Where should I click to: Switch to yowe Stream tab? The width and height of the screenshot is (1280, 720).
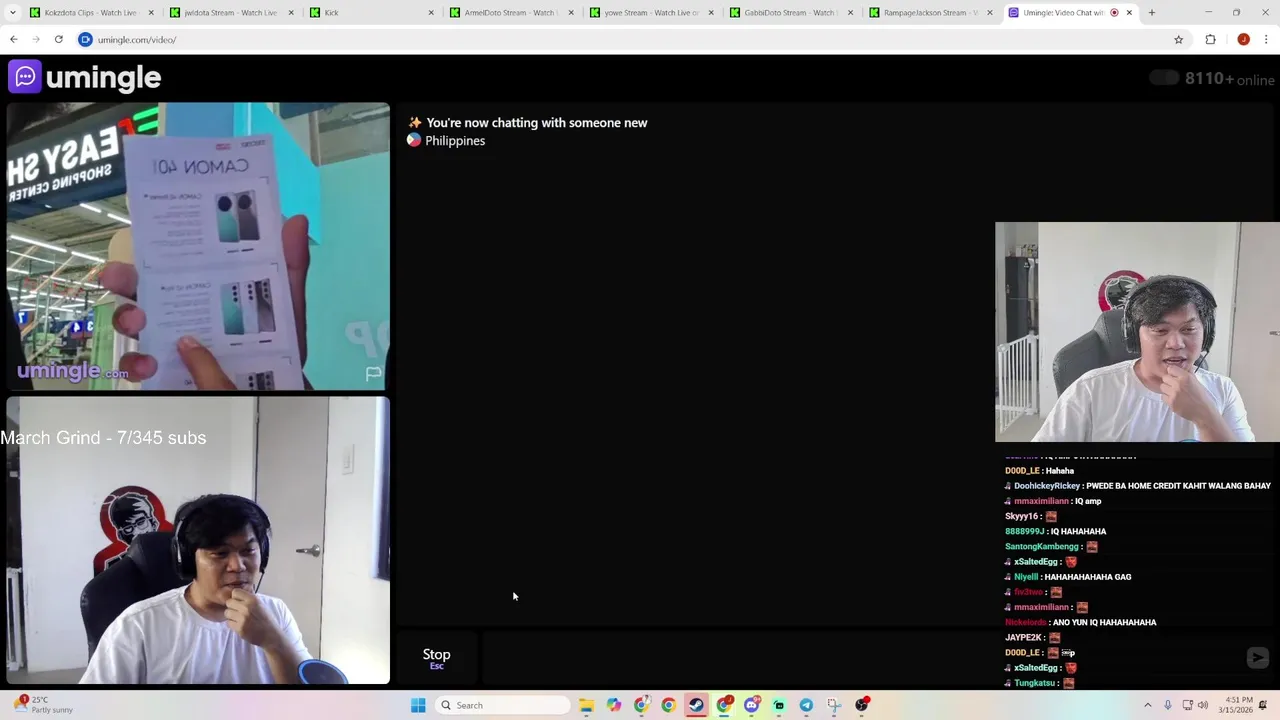[651, 13]
